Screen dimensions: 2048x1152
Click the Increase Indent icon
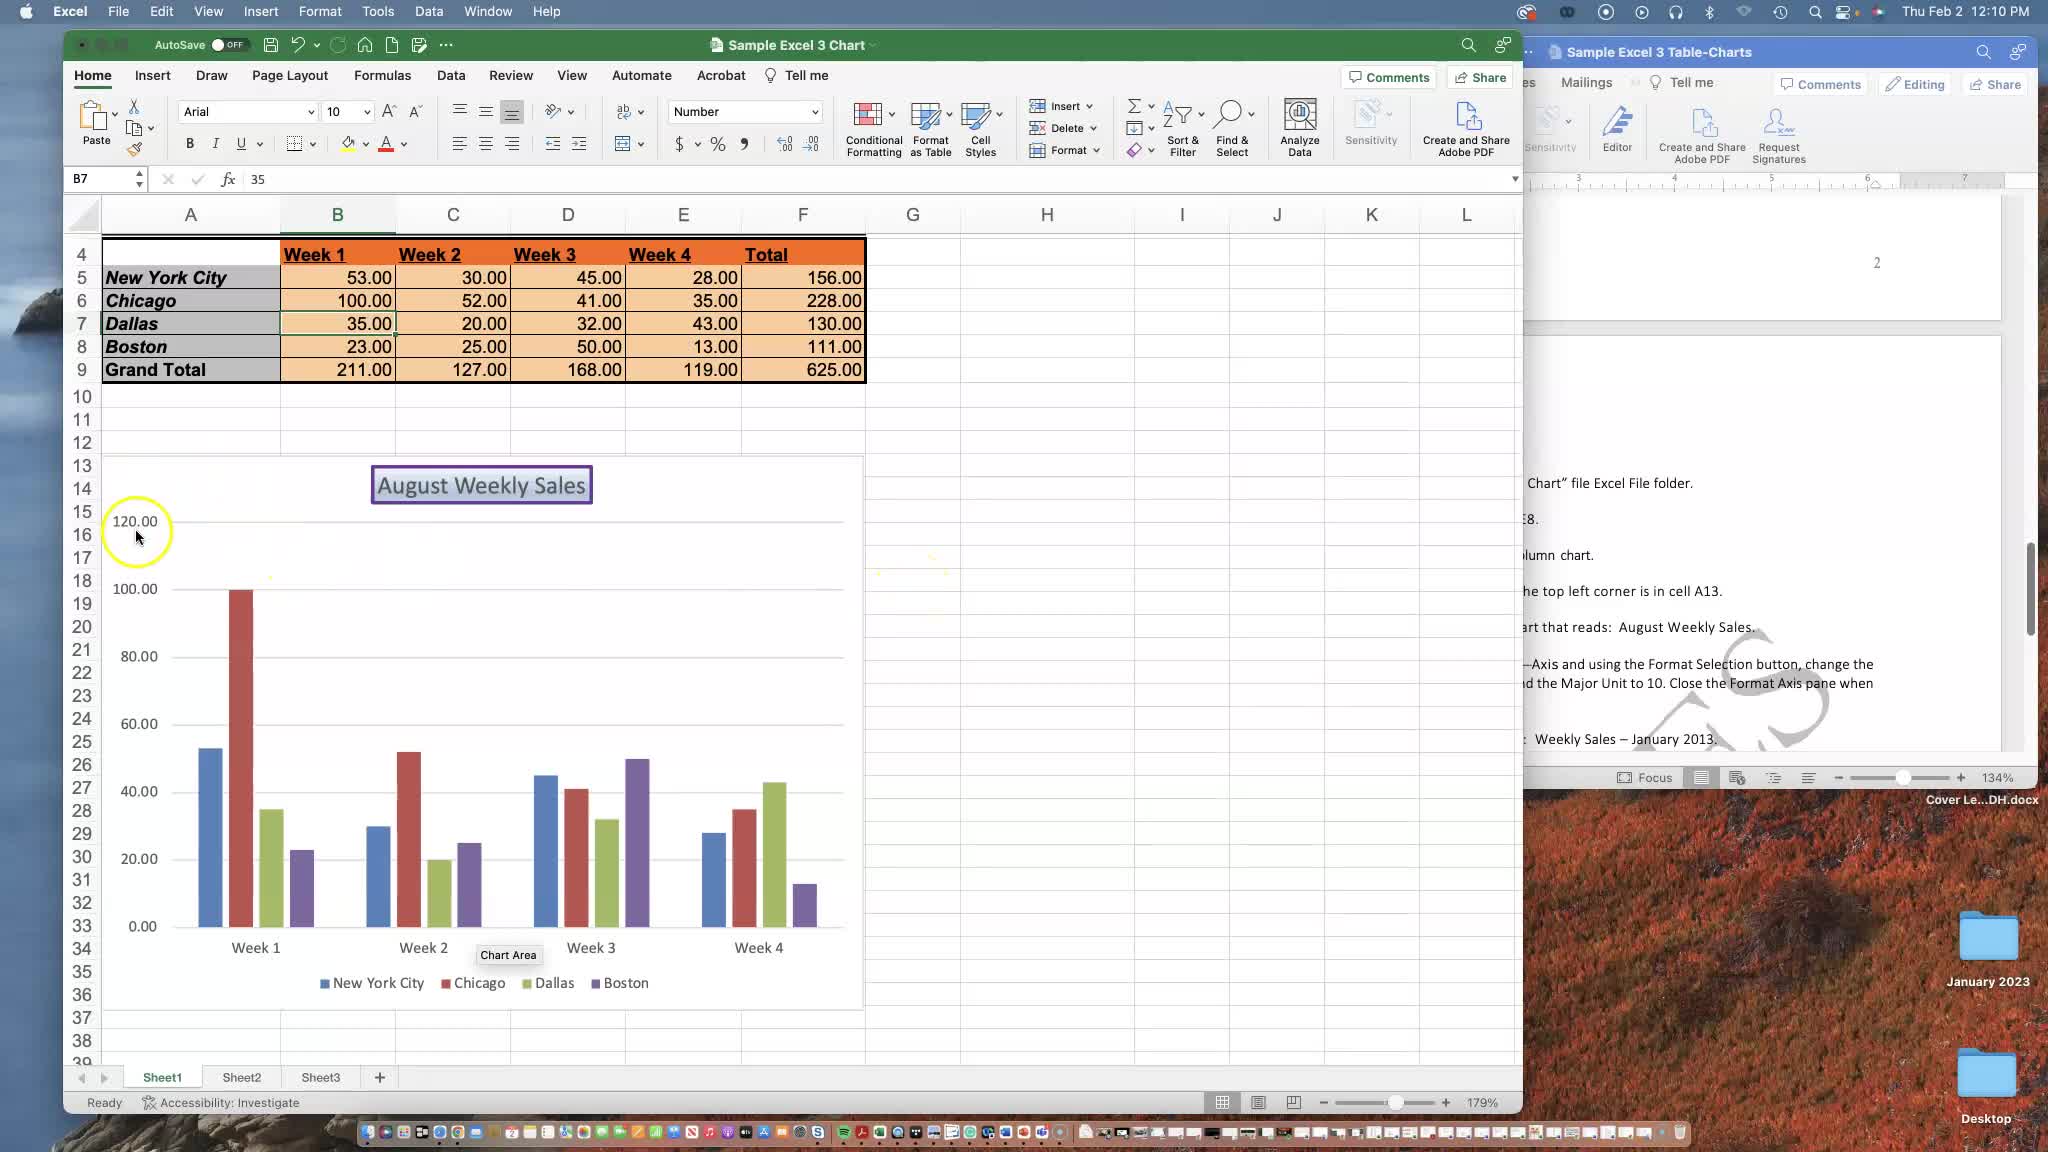pos(579,144)
